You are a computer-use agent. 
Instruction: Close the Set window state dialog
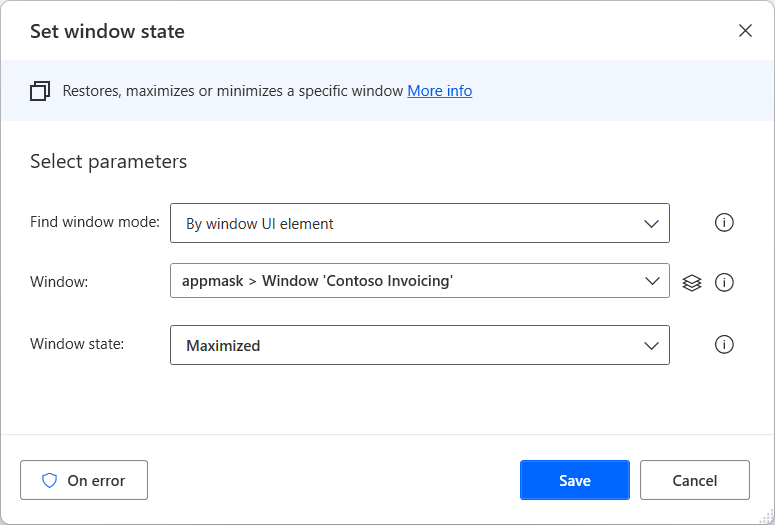(745, 31)
